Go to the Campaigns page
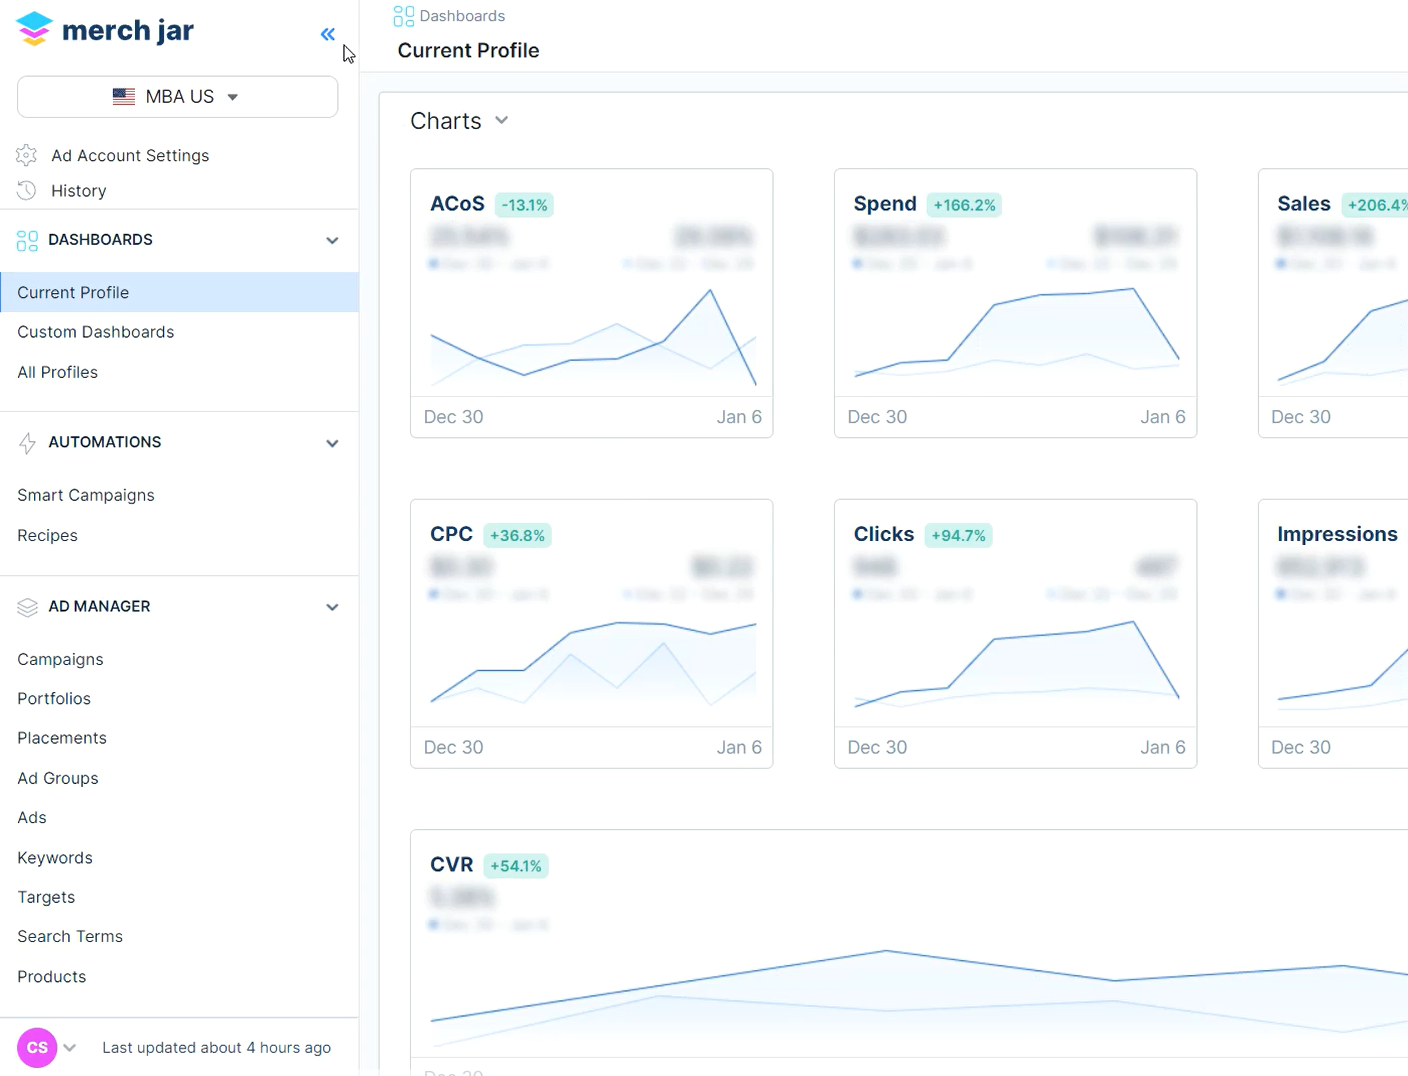Screen dimensions: 1408x1076 click(60, 659)
